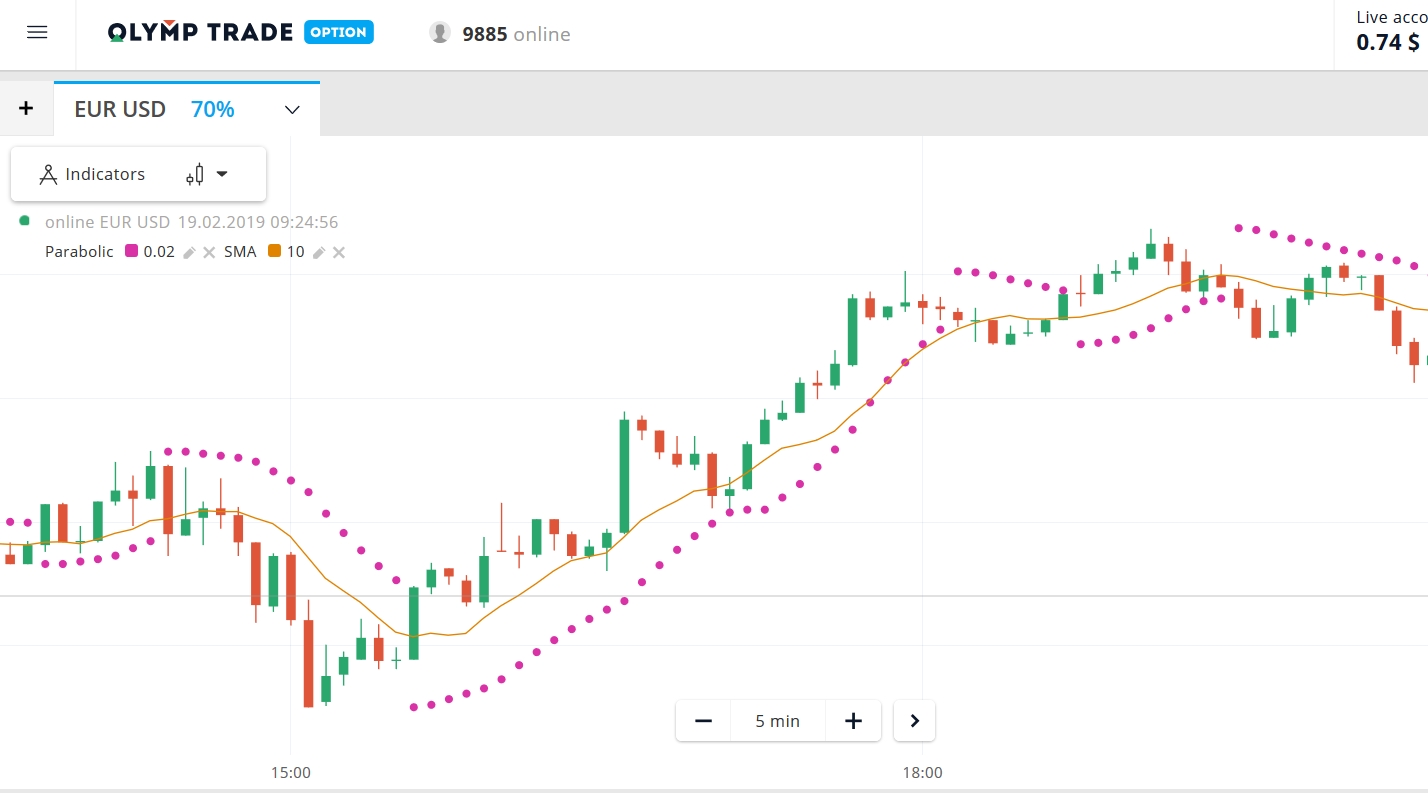Click the candlestick chart type icon

click(196, 173)
